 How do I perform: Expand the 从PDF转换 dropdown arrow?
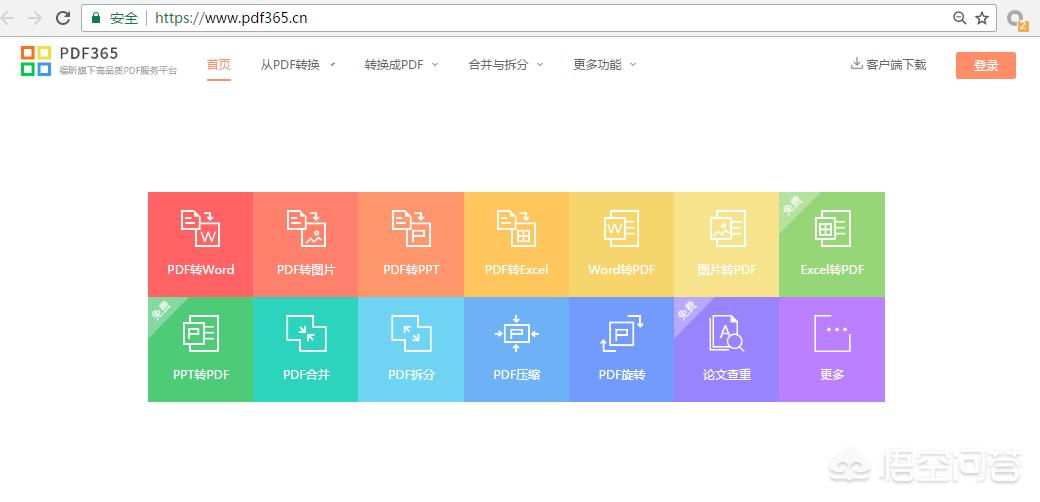point(332,64)
